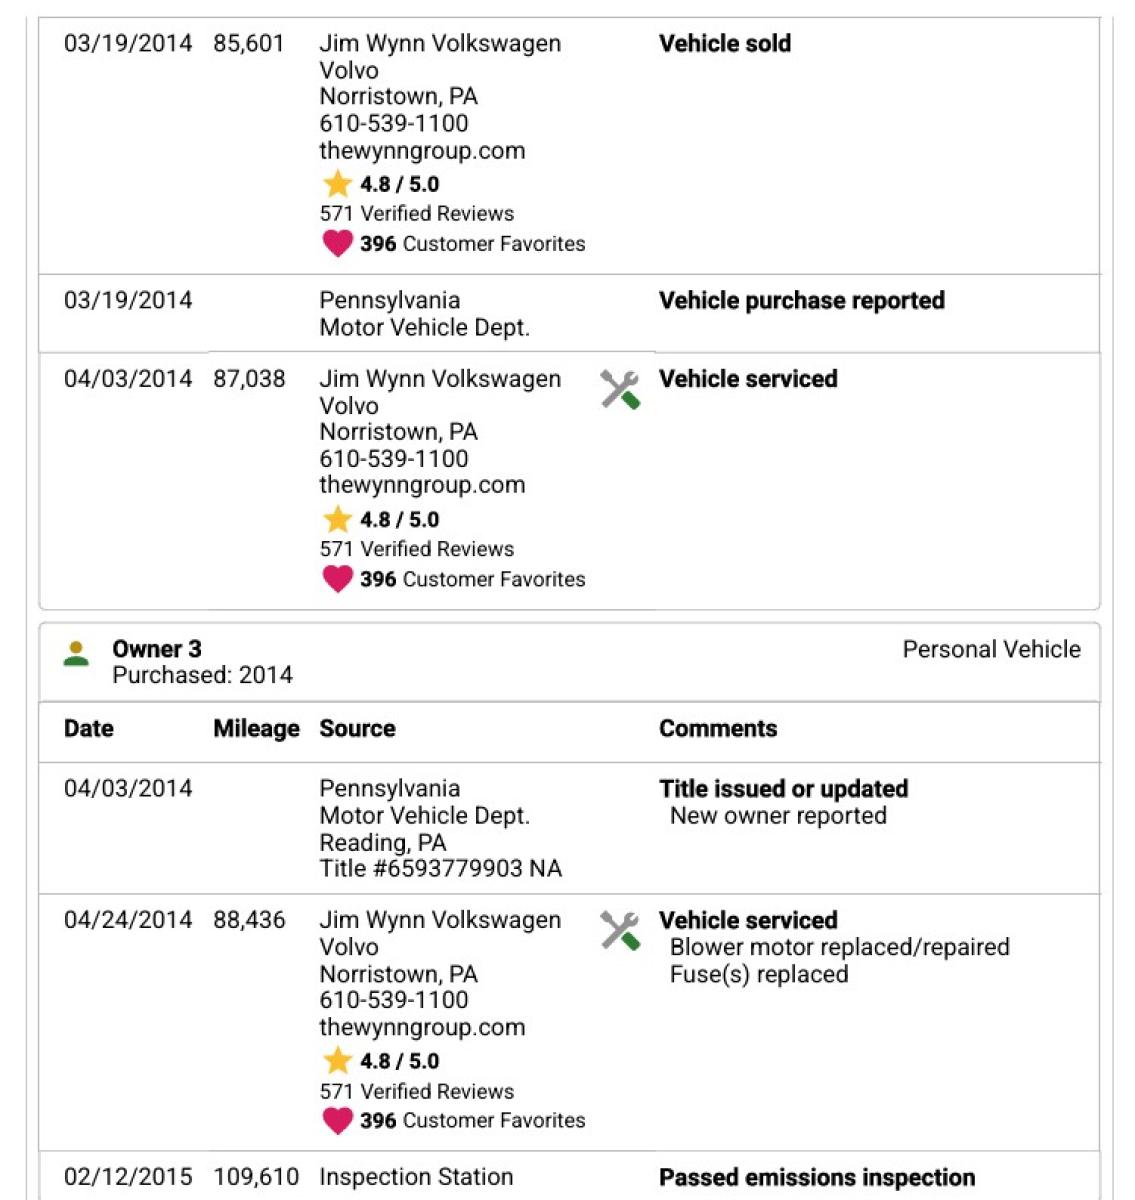Image resolution: width=1135 pixels, height=1200 pixels.
Task: Click 396 Customer Favorites in 04/24/2014 entry
Action: point(473,1120)
